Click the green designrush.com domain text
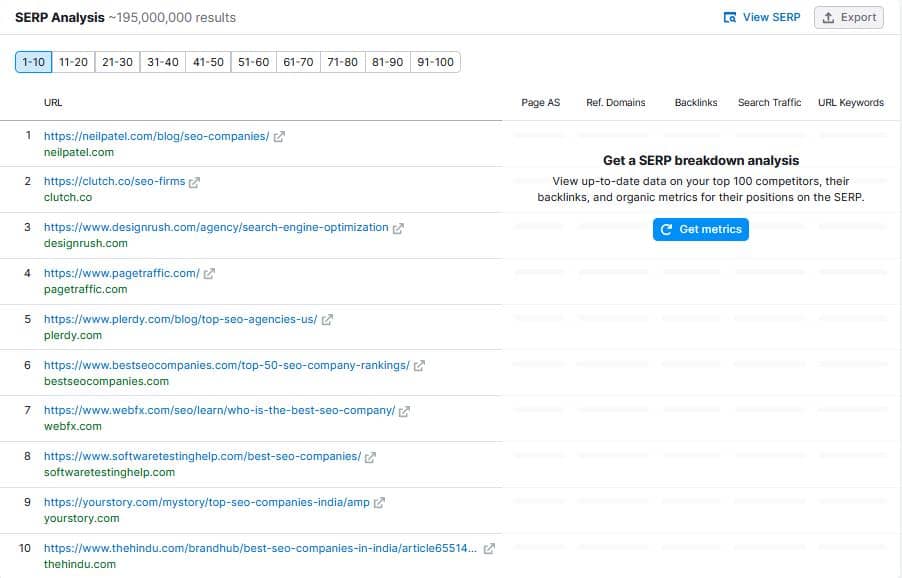 click(x=86, y=243)
